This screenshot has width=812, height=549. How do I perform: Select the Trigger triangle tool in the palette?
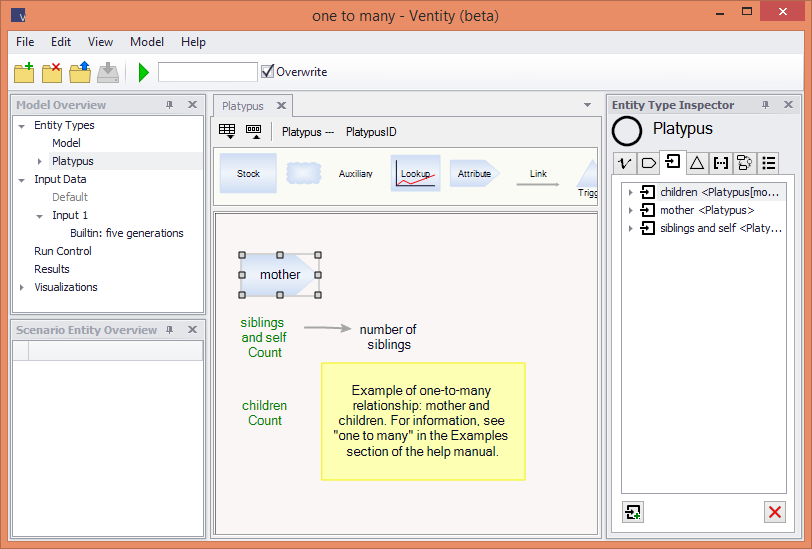pos(587,179)
